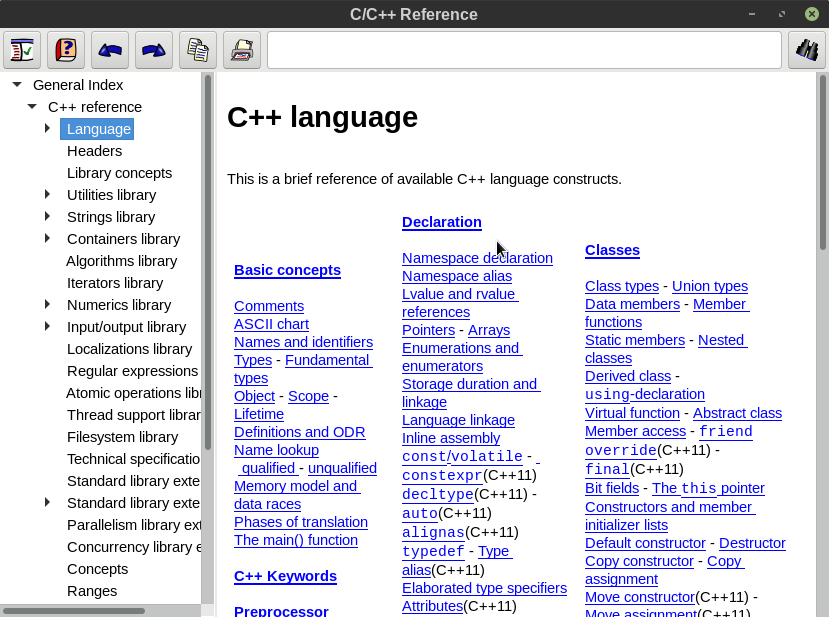Collapse the General Index tree node

point(17,85)
